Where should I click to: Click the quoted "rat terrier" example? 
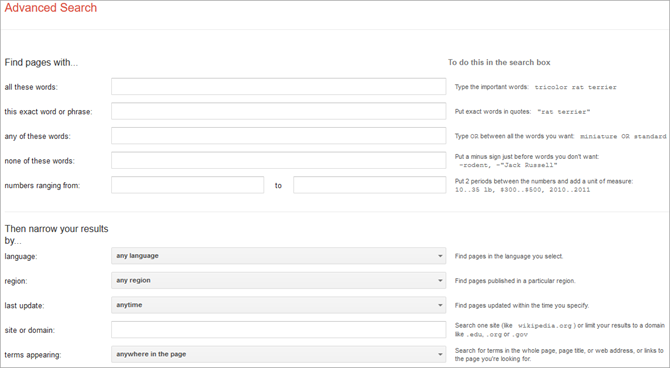click(x=564, y=112)
